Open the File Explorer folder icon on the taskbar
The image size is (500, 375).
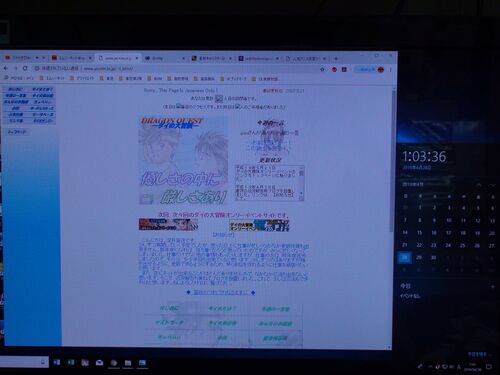click(x=128, y=363)
